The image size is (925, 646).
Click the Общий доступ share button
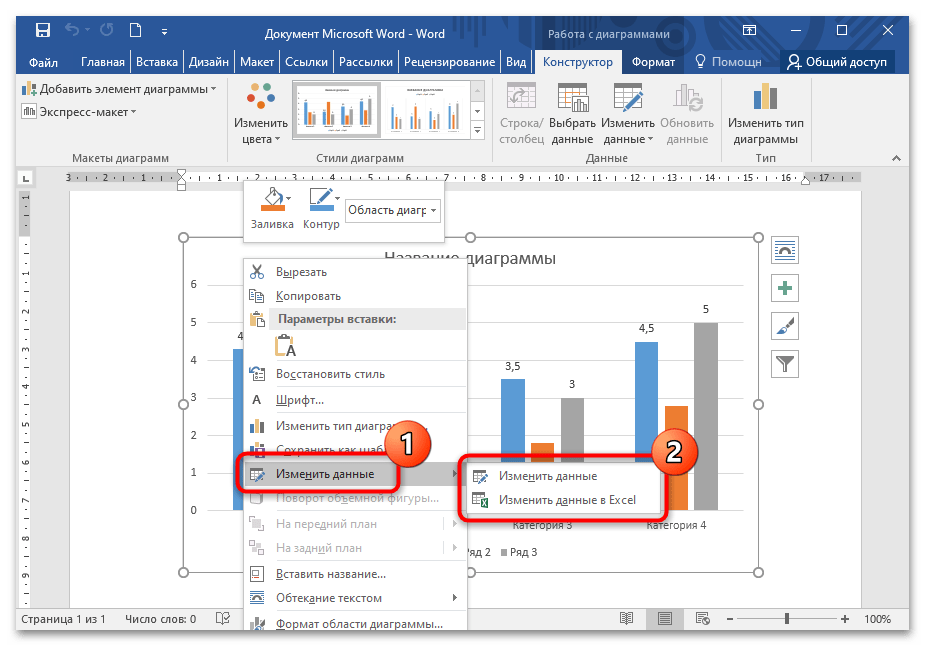click(838, 62)
